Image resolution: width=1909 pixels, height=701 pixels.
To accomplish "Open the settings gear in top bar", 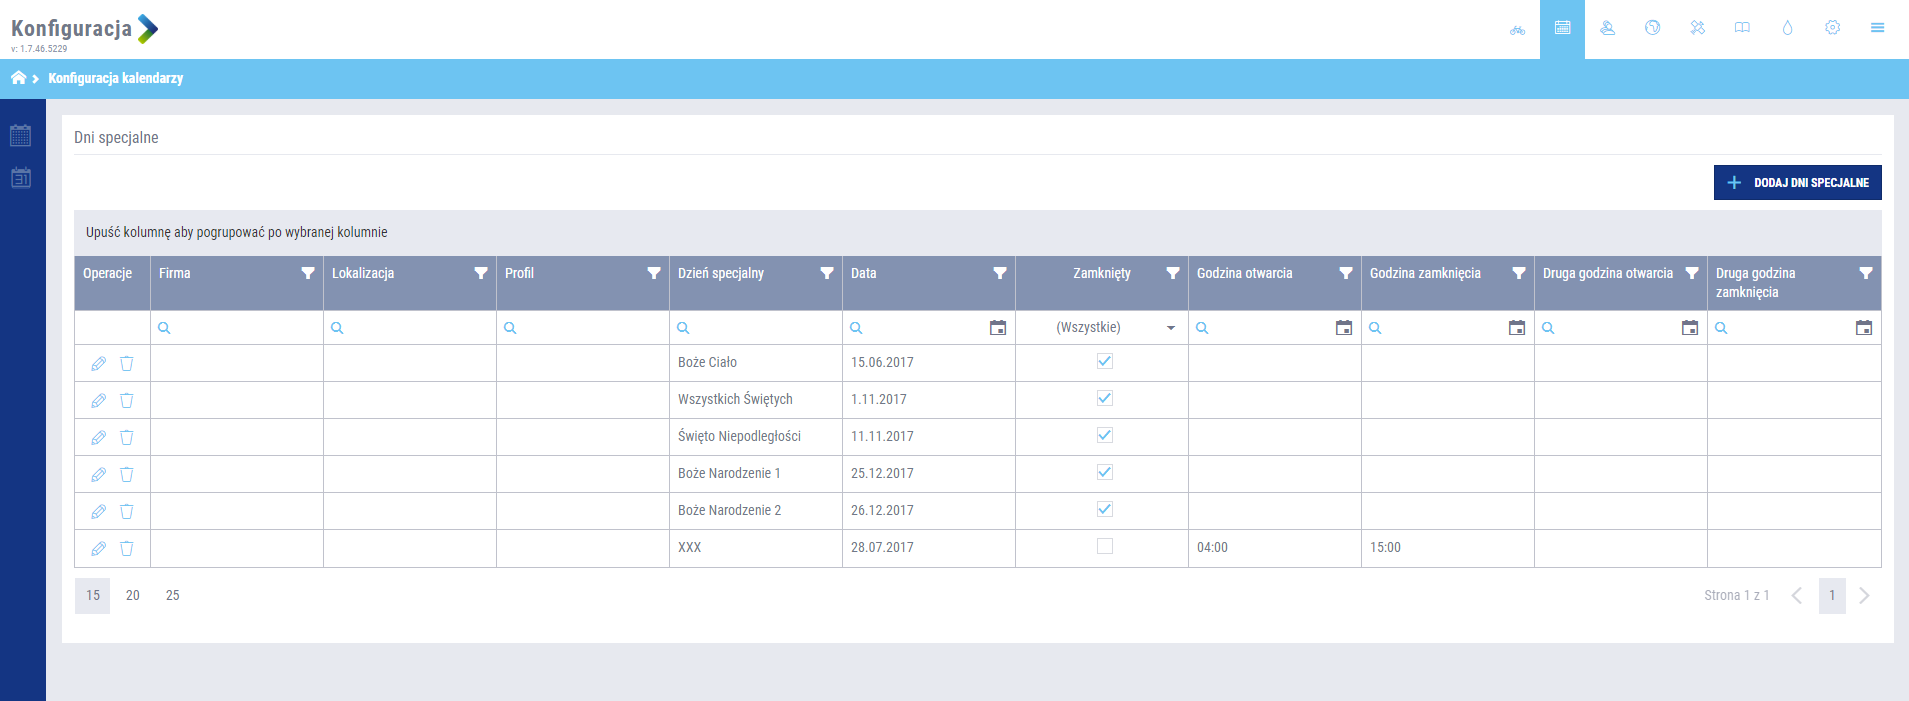I will (1832, 28).
